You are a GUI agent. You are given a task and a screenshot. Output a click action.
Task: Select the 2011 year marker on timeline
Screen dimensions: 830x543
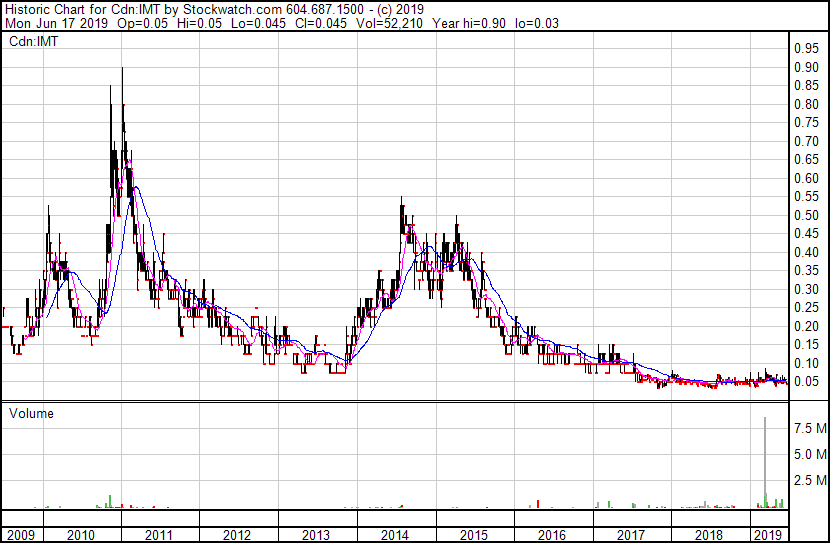point(158,535)
